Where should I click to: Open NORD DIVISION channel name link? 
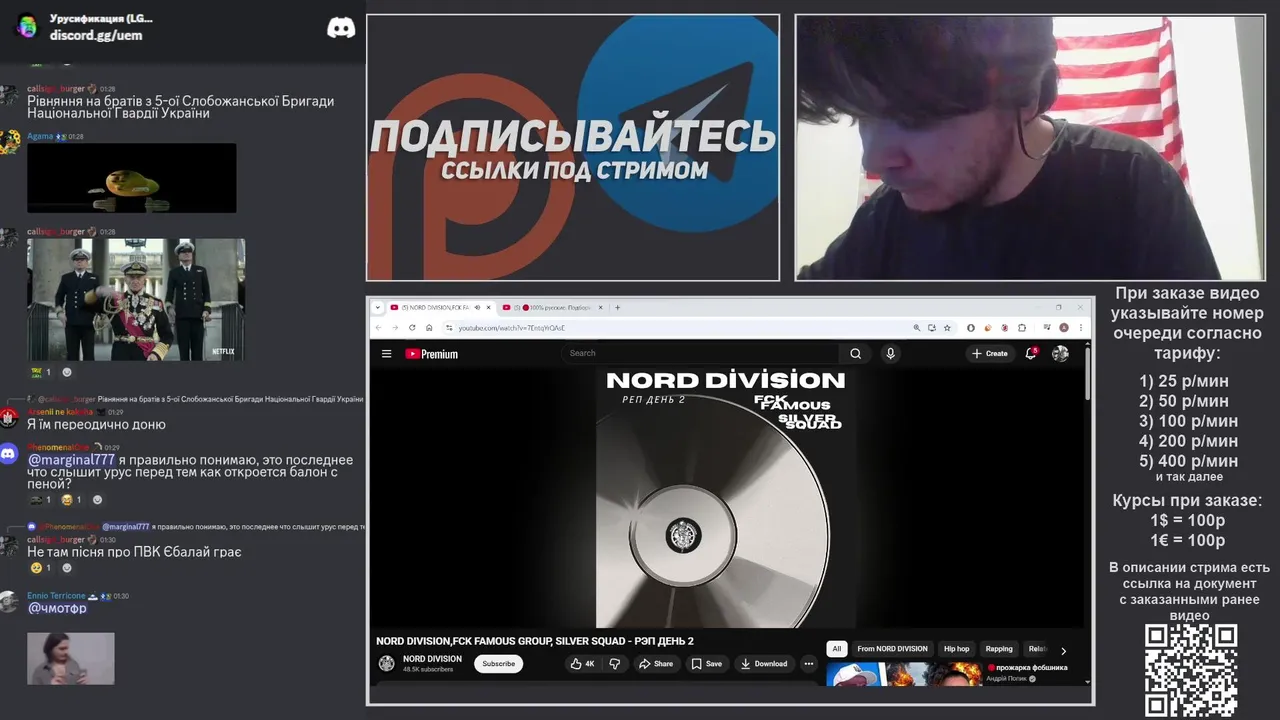tap(432, 659)
